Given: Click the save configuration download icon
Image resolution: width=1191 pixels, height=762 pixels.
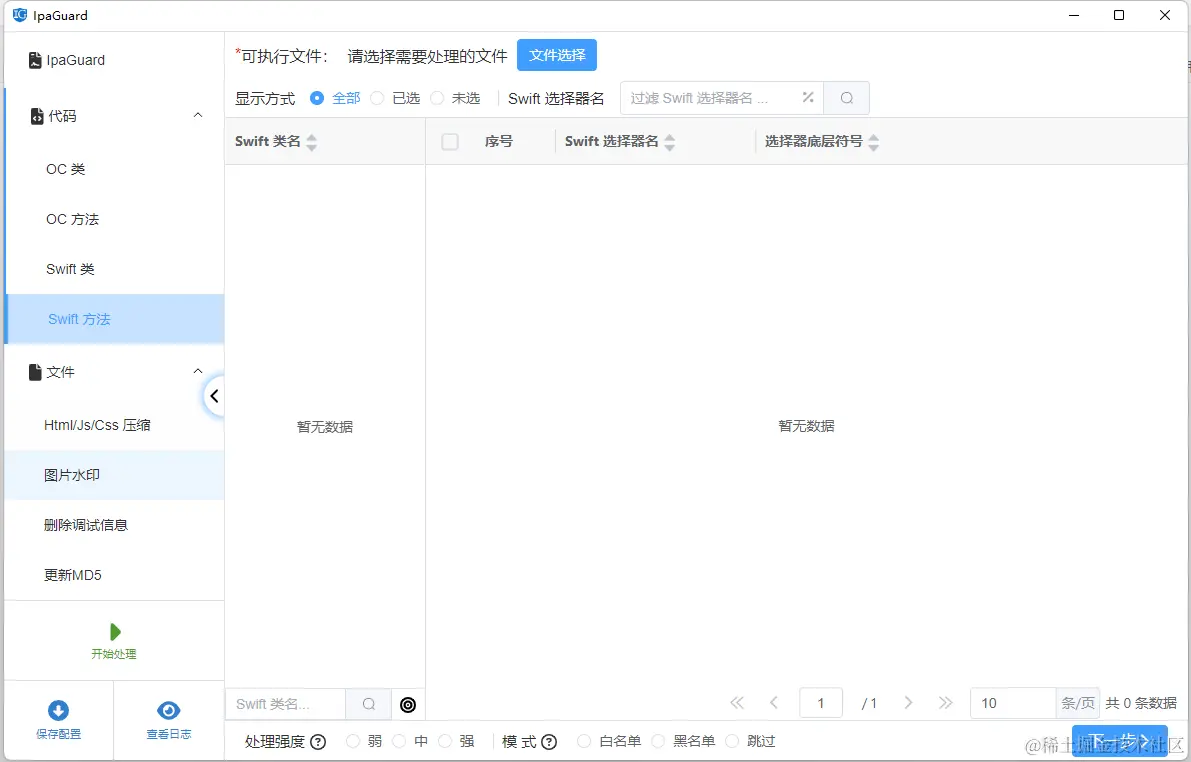Looking at the screenshot, I should click(x=58, y=710).
